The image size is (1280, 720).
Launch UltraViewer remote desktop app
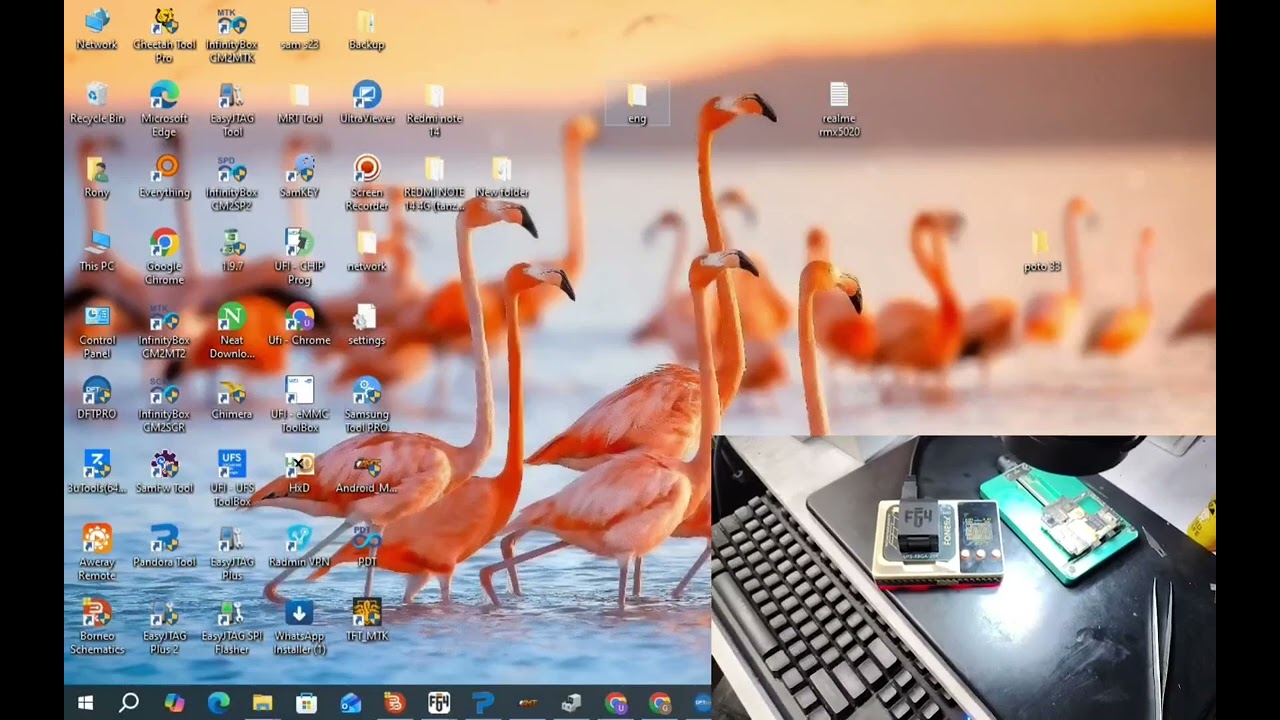click(x=366, y=103)
